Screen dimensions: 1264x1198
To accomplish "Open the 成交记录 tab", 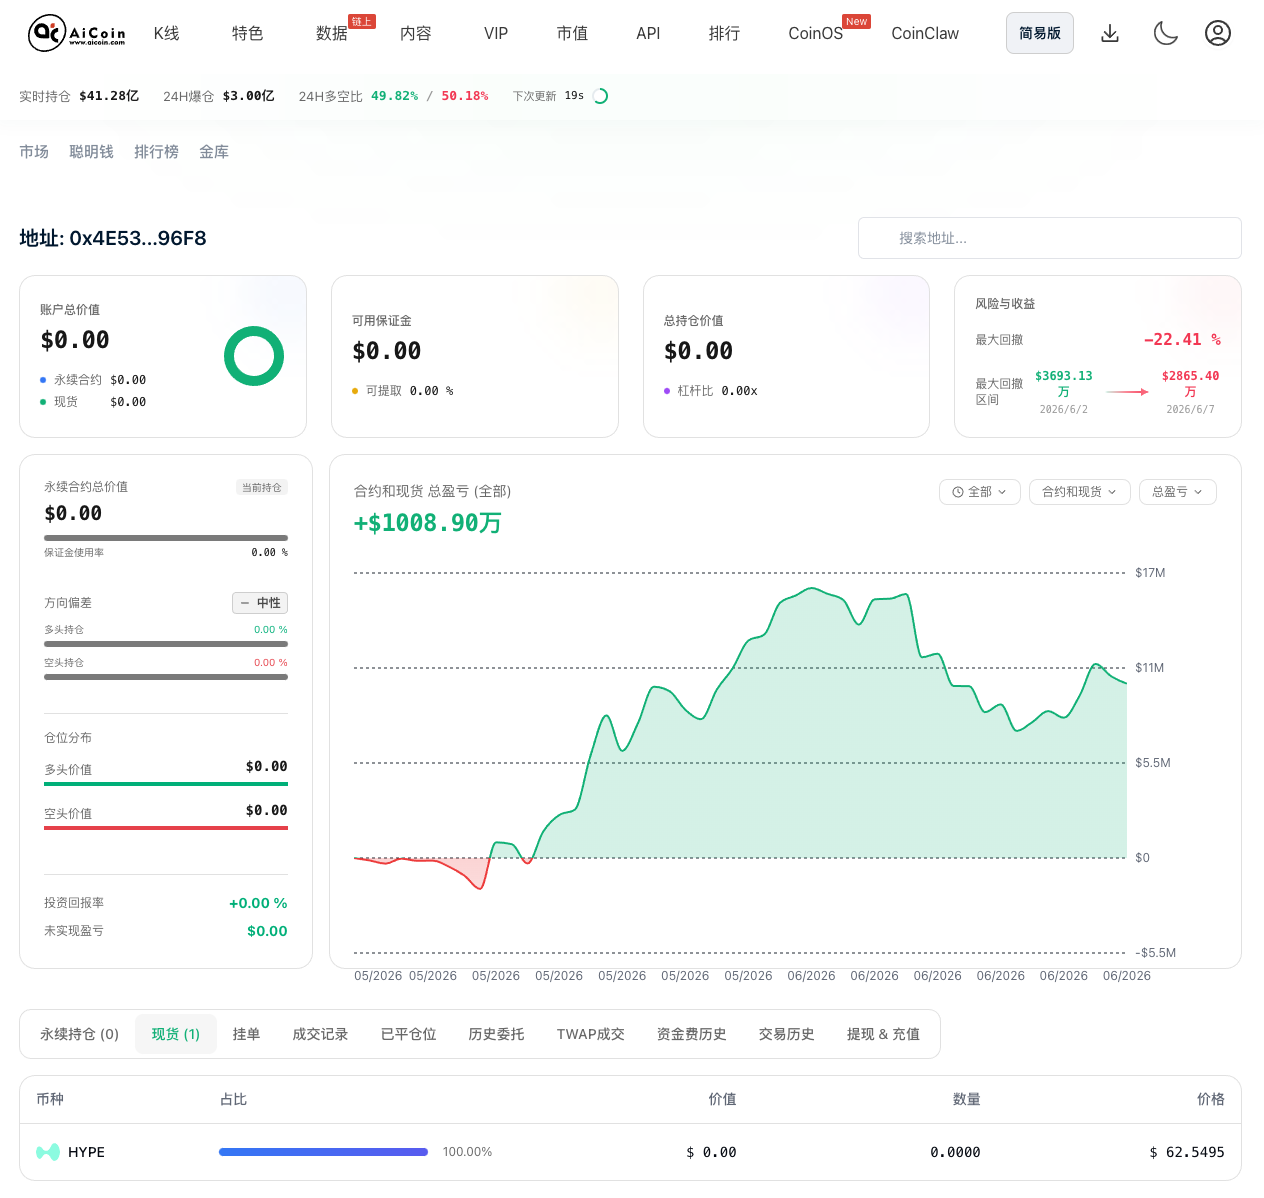I will click(320, 1034).
